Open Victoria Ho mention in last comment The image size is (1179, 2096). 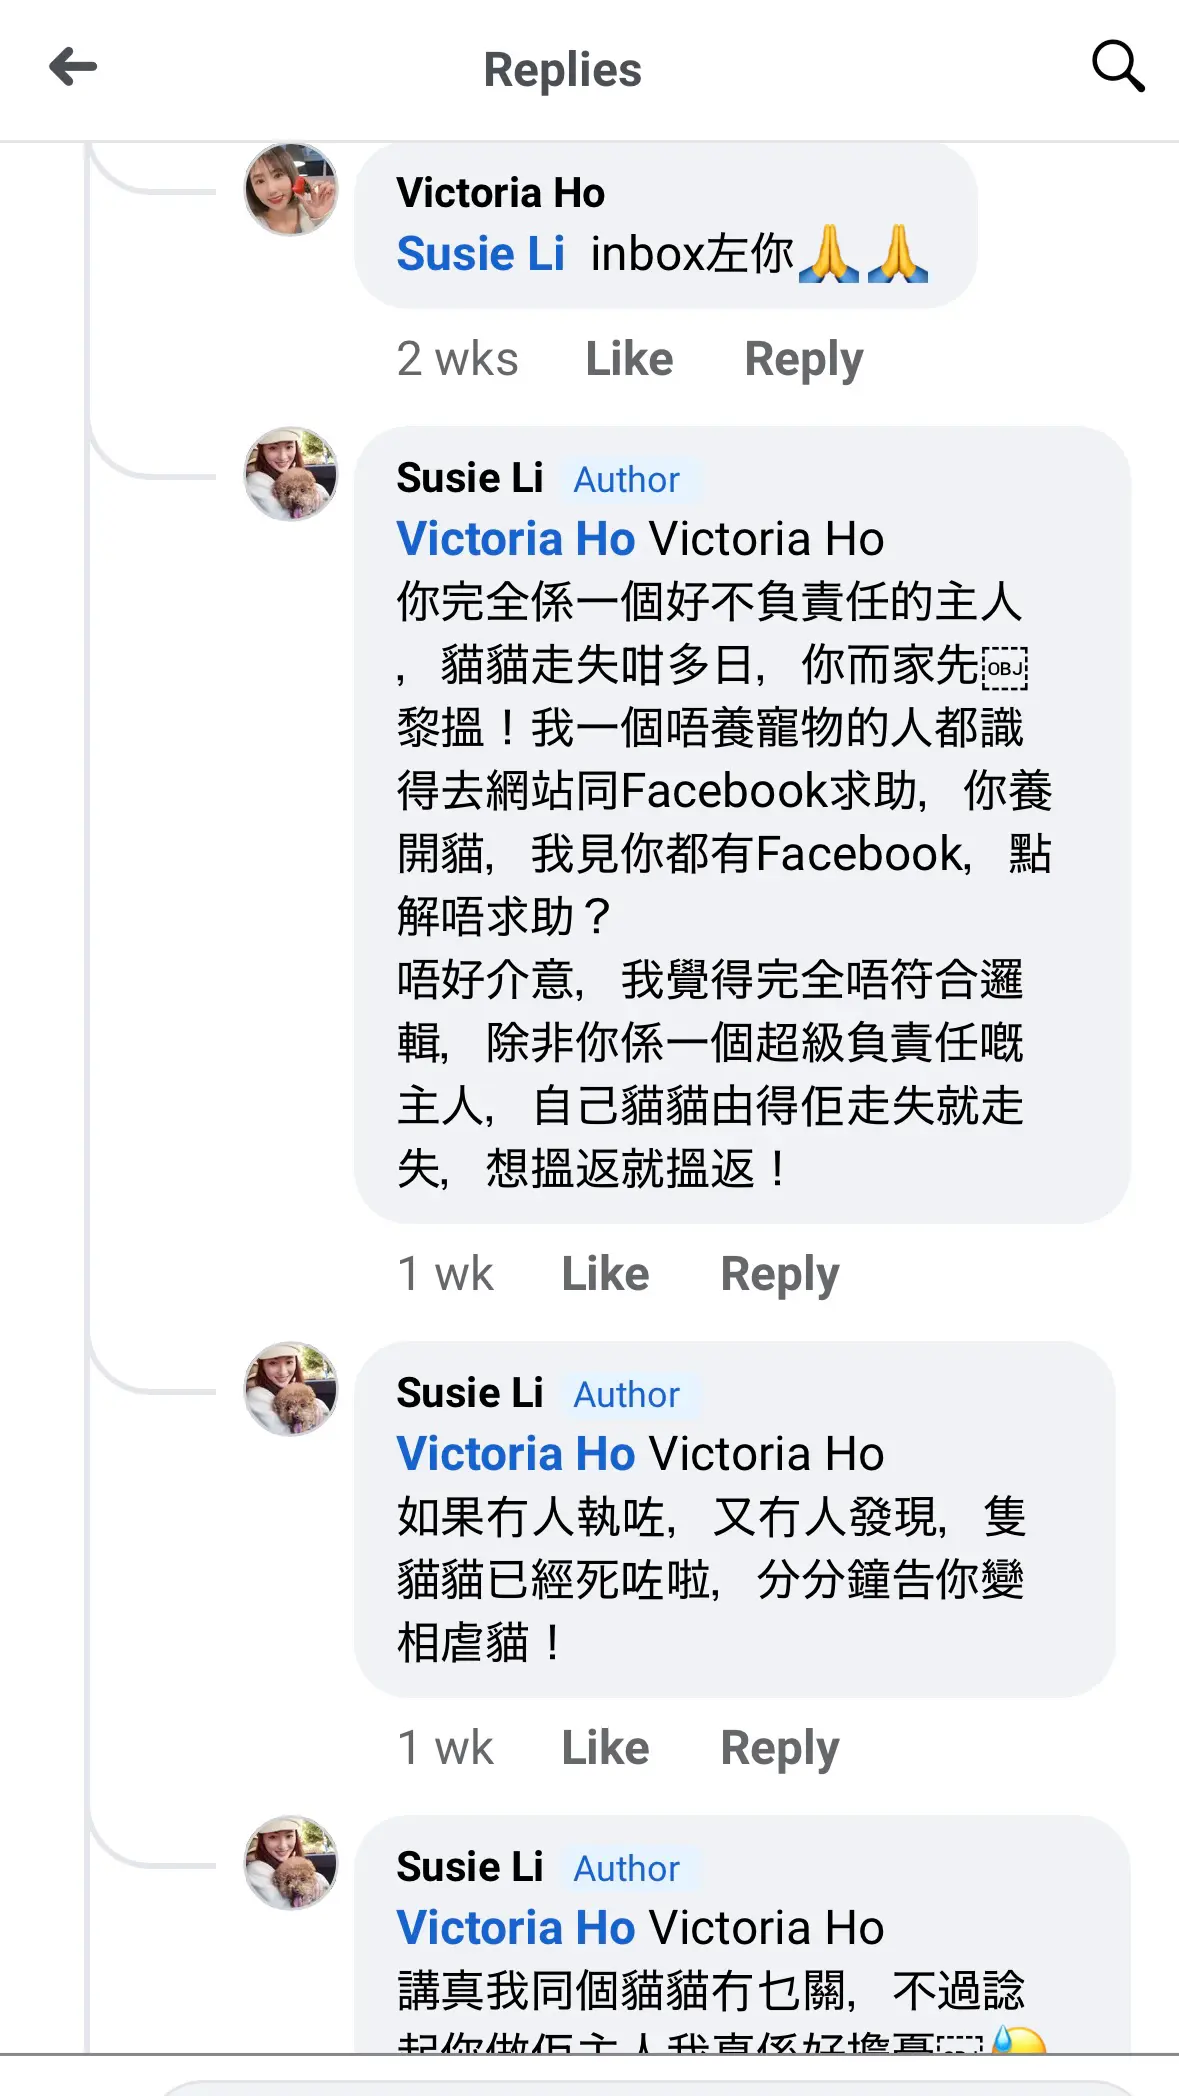pyautogui.click(x=516, y=1928)
